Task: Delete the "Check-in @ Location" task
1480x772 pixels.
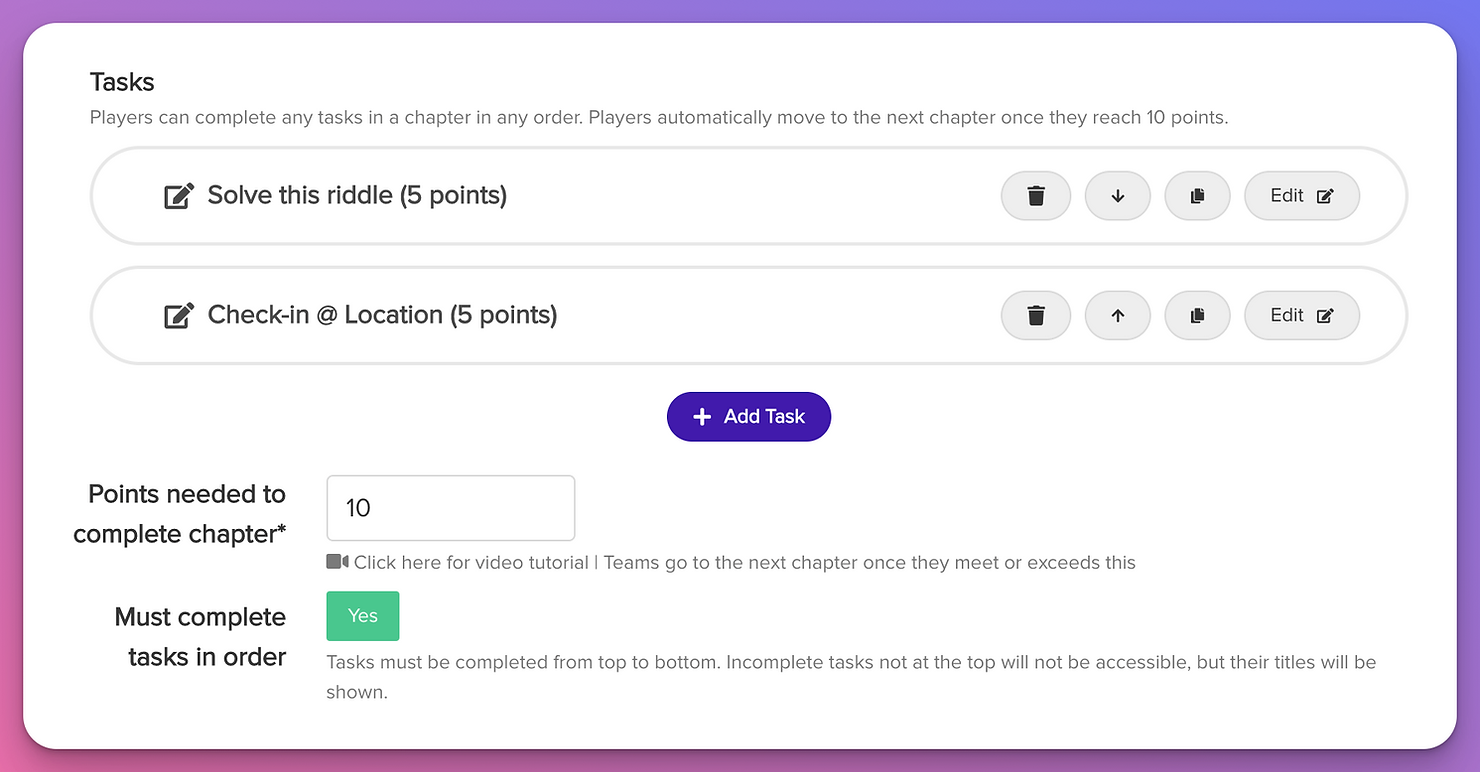Action: point(1035,315)
